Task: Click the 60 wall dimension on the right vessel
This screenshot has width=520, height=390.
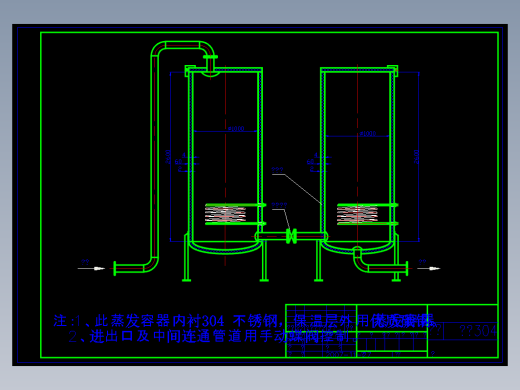Action: click(x=310, y=162)
